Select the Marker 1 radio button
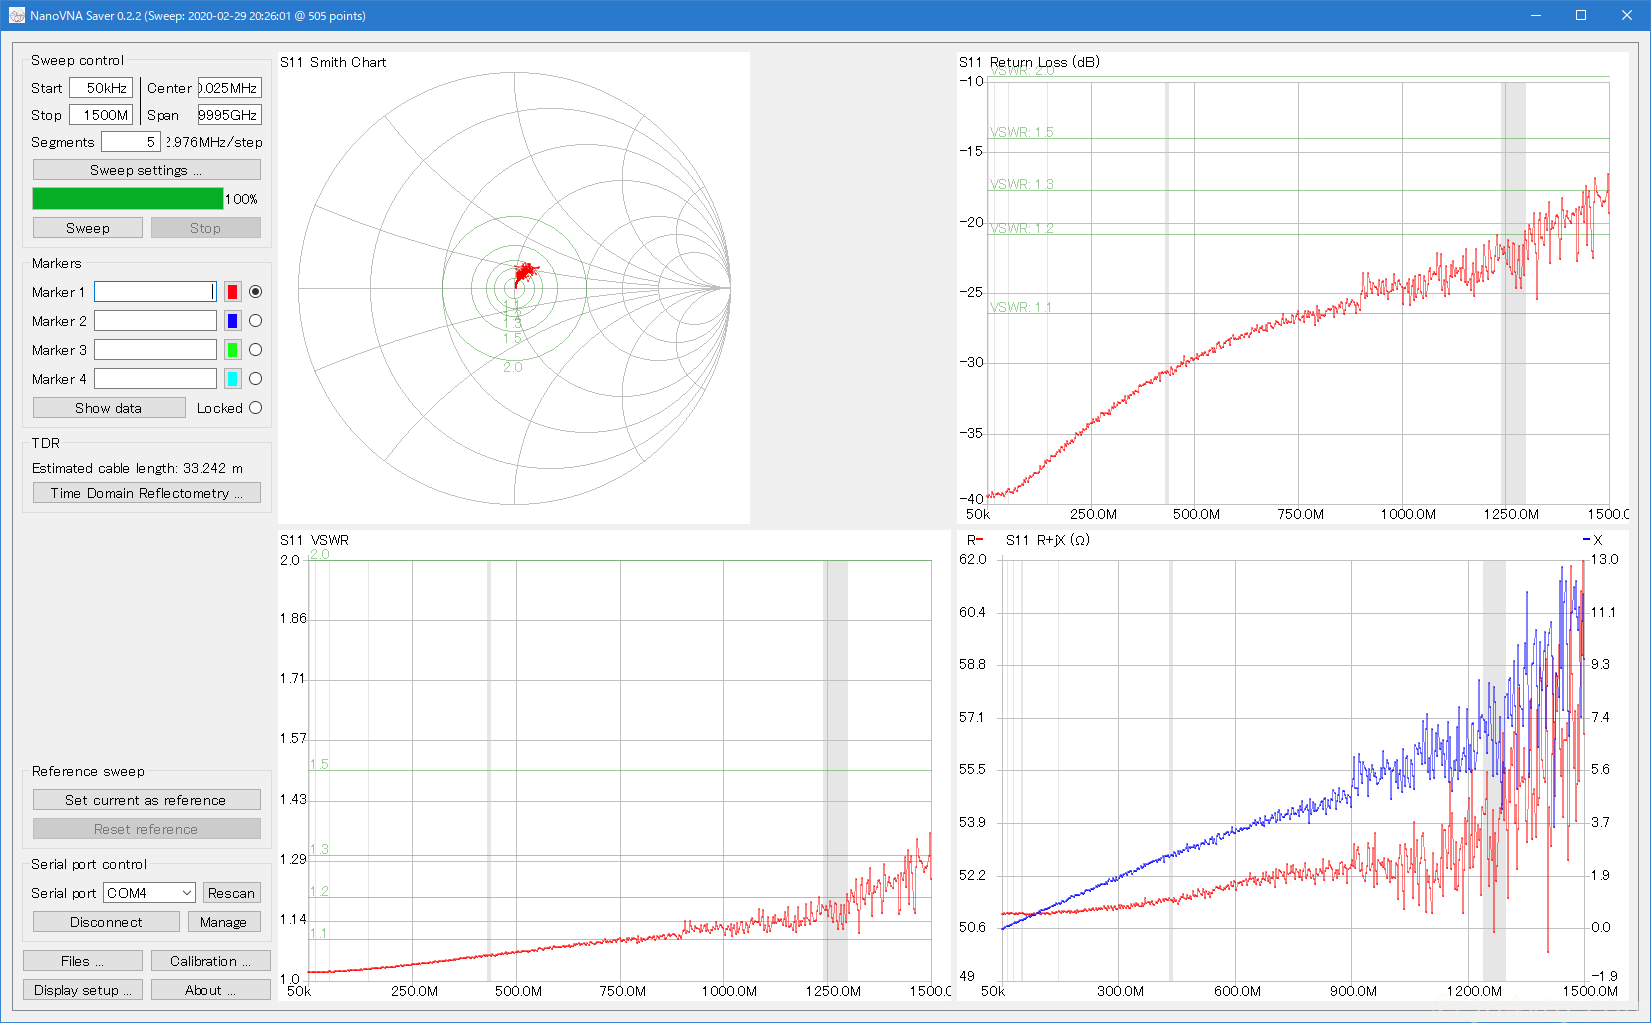 pyautogui.click(x=256, y=292)
